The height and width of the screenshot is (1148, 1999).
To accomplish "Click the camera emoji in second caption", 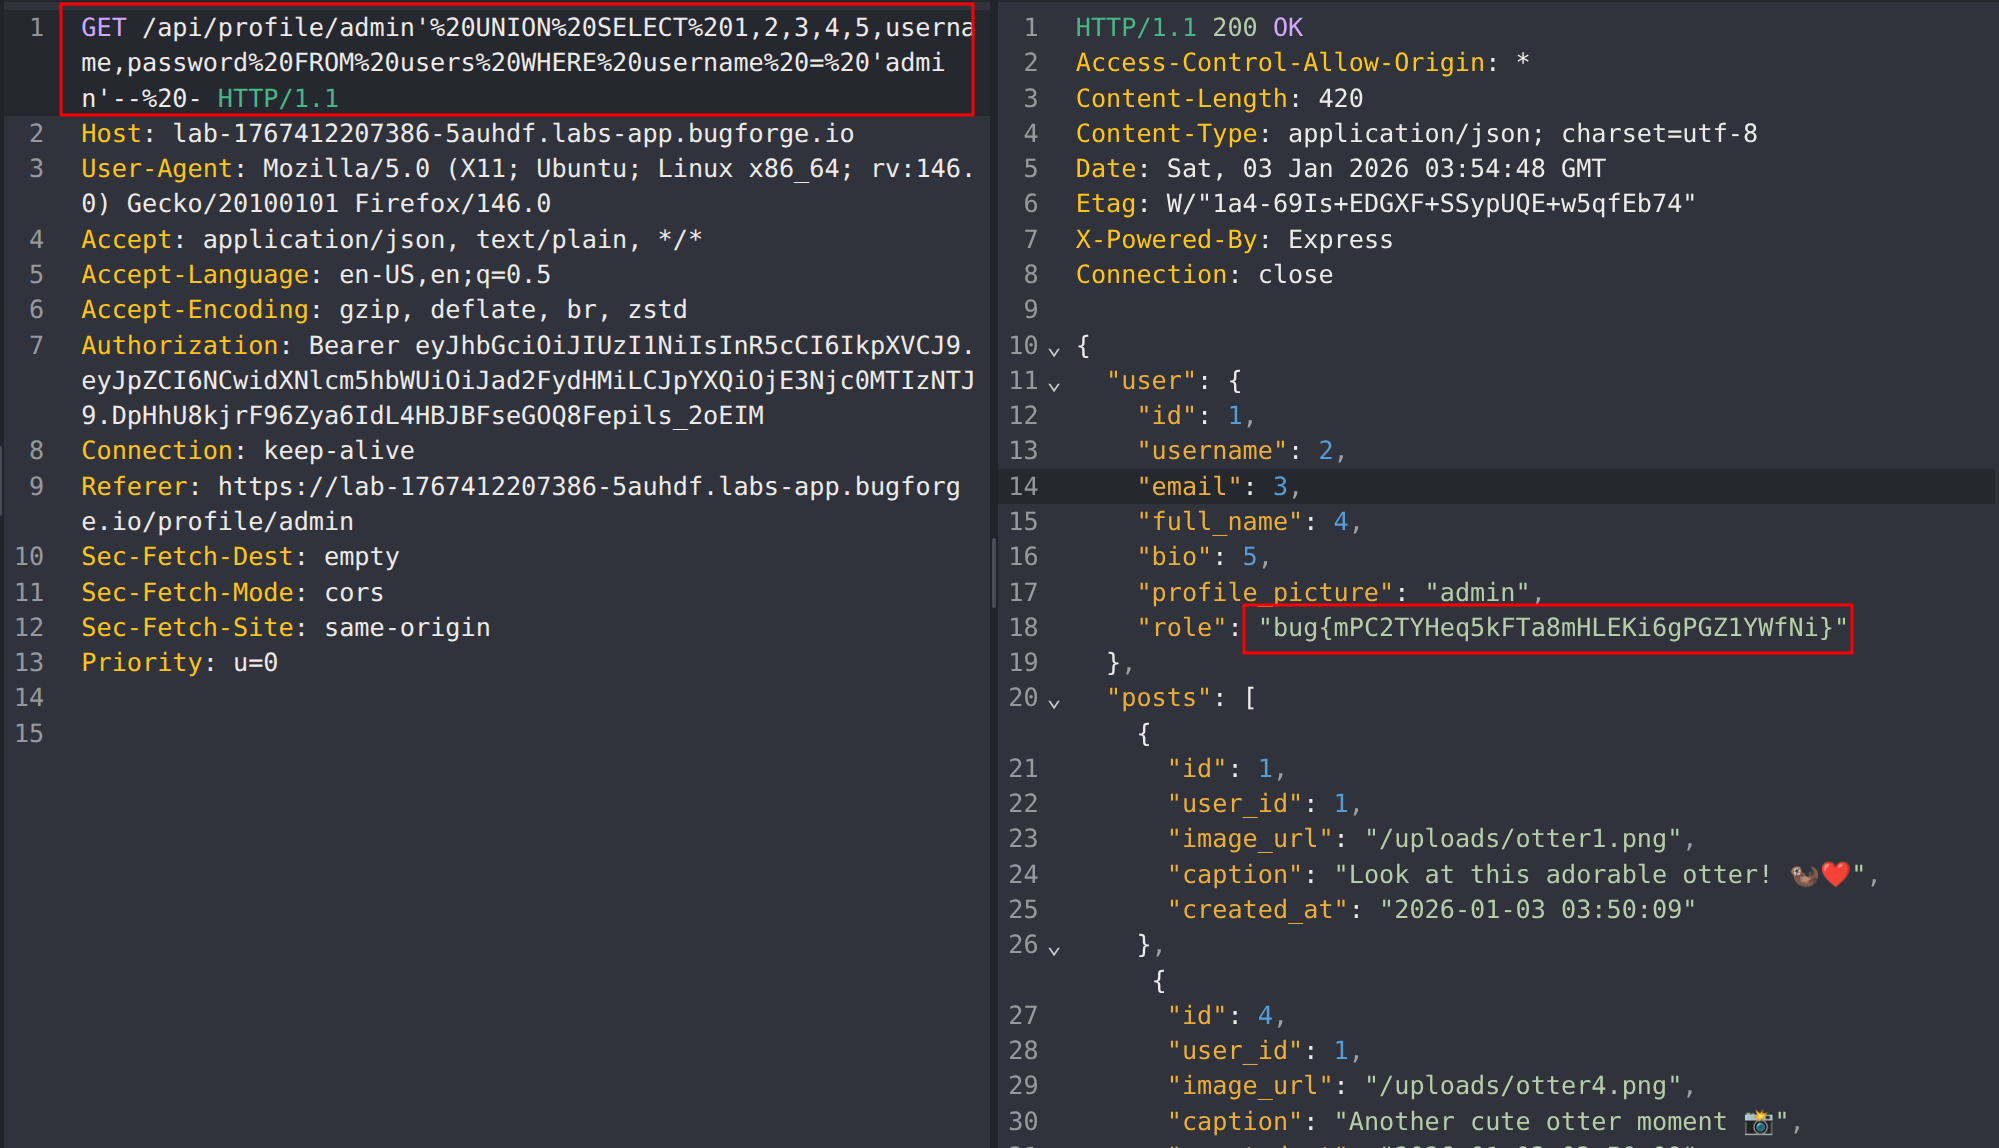I will (1758, 1122).
